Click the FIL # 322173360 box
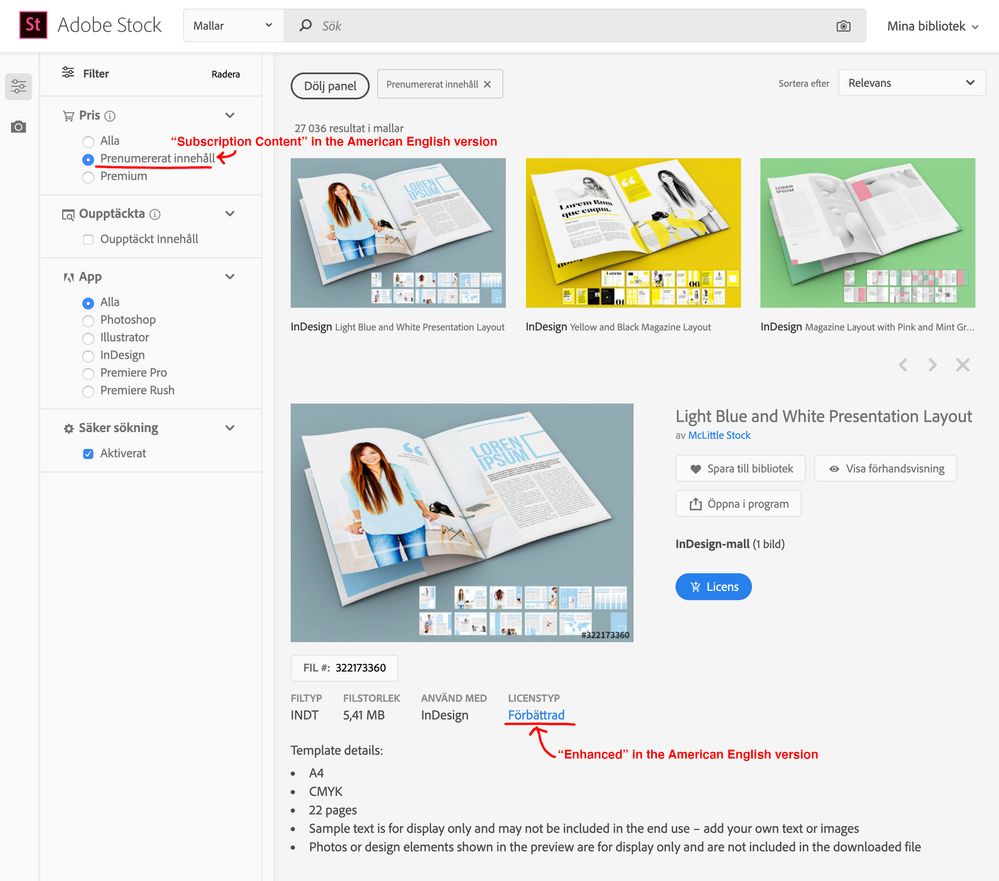 coord(344,668)
